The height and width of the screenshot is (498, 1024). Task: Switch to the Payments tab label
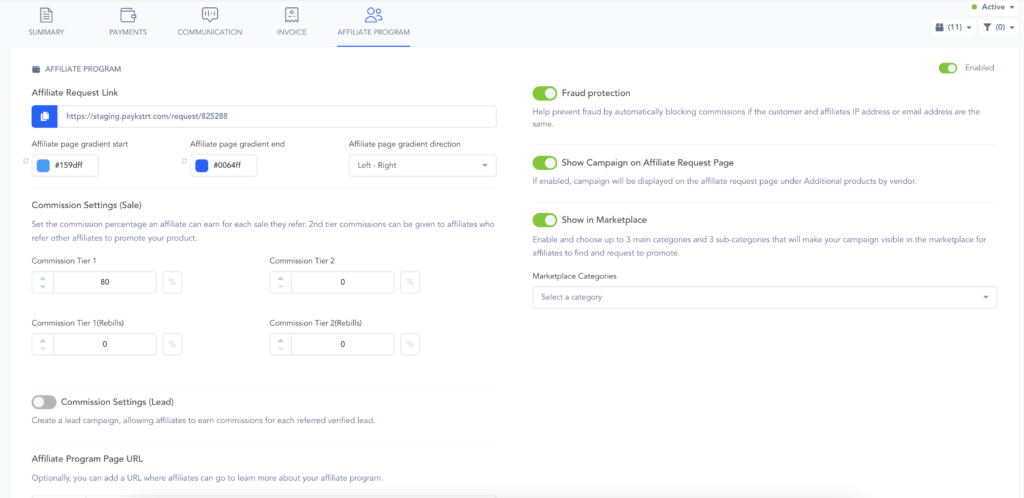coord(128,32)
